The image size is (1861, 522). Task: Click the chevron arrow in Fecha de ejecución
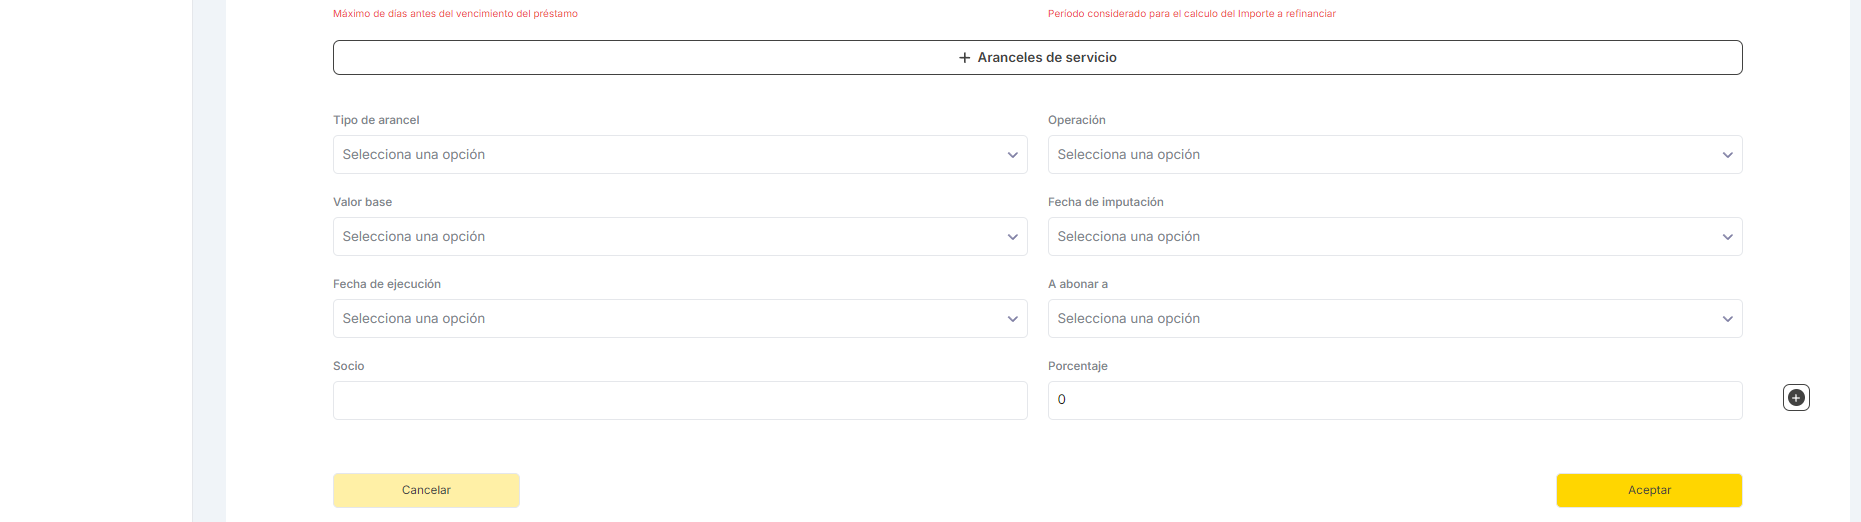point(1012,319)
